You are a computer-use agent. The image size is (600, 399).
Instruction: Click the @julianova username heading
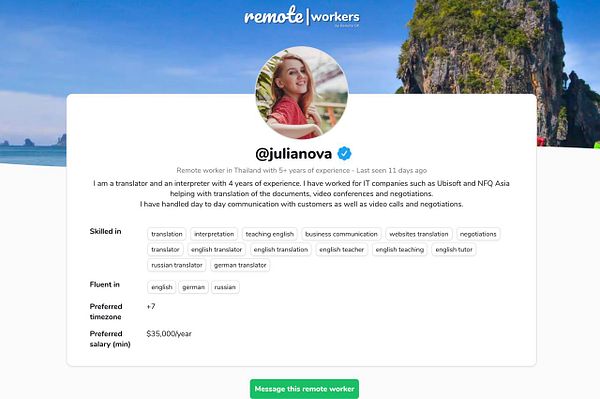point(293,153)
